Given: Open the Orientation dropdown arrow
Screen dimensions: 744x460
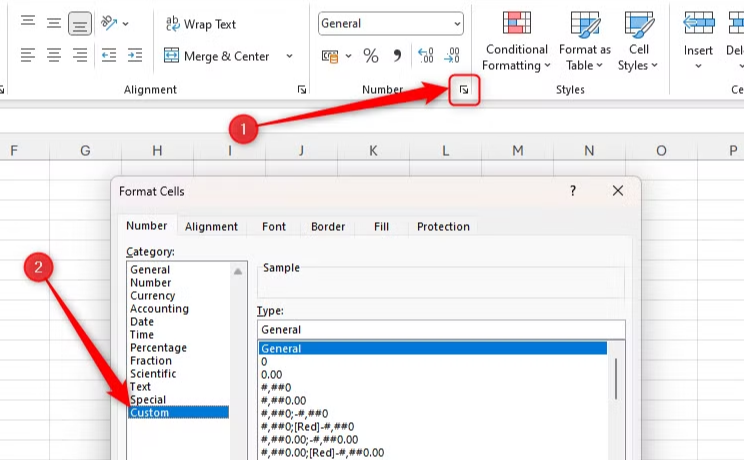Looking at the screenshot, I should pos(125,24).
